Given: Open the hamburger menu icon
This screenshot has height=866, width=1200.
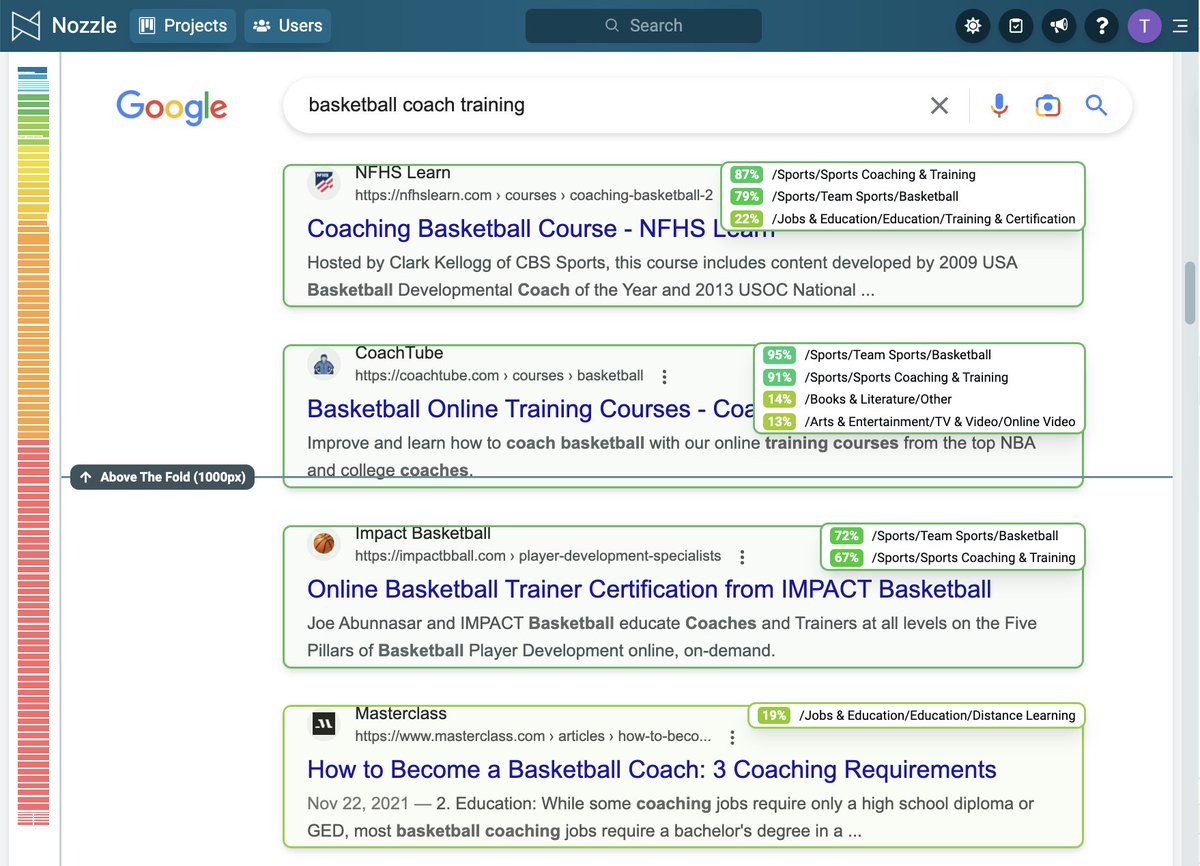Looking at the screenshot, I should (x=1180, y=26).
